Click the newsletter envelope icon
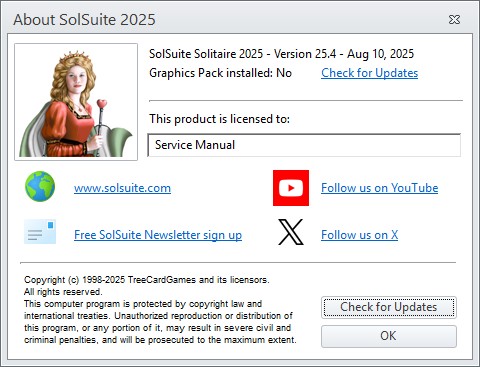Screen dimensions: 480x367 40,232
